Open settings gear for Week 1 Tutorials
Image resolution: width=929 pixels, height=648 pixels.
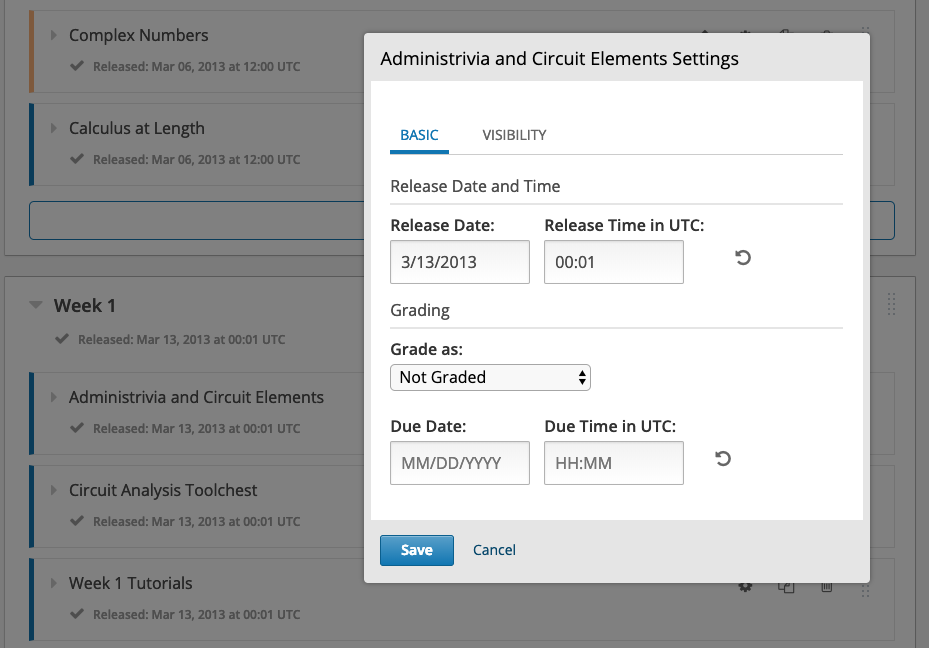[745, 587]
